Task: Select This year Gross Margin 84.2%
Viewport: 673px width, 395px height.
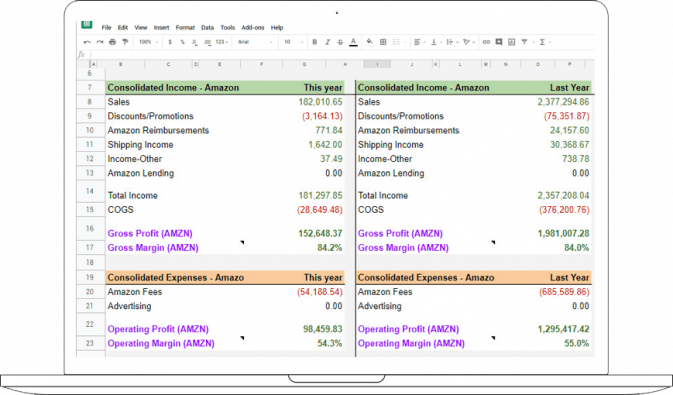Action: (x=330, y=248)
